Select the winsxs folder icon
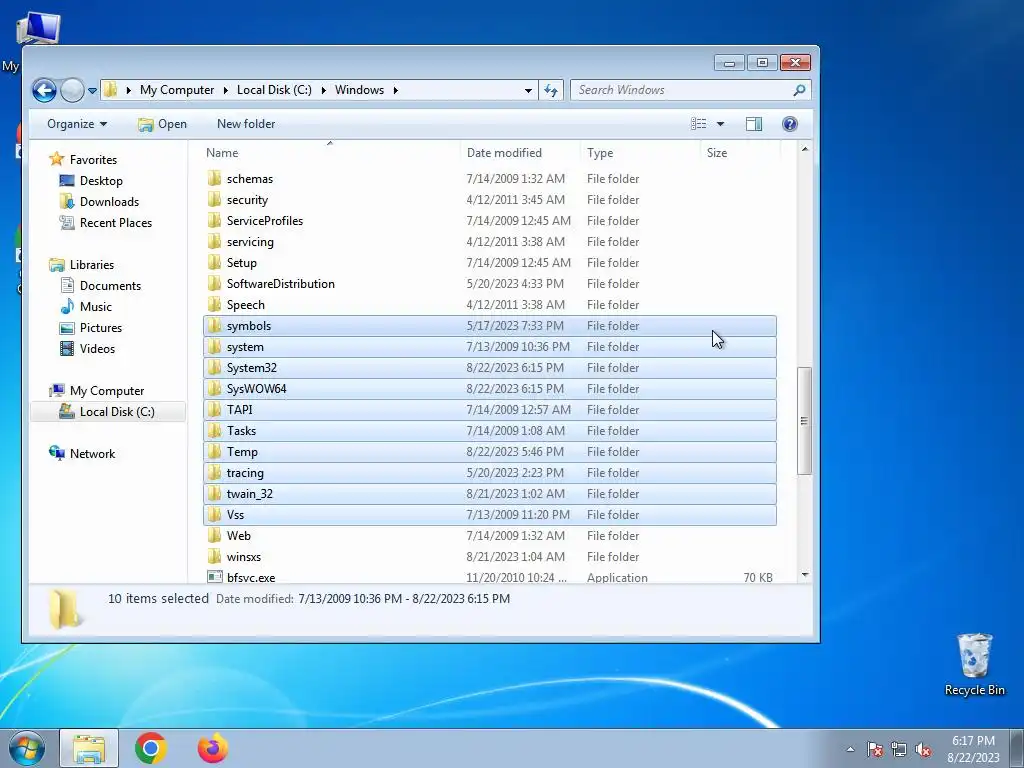Viewport: 1024px width, 768px height. click(x=214, y=556)
